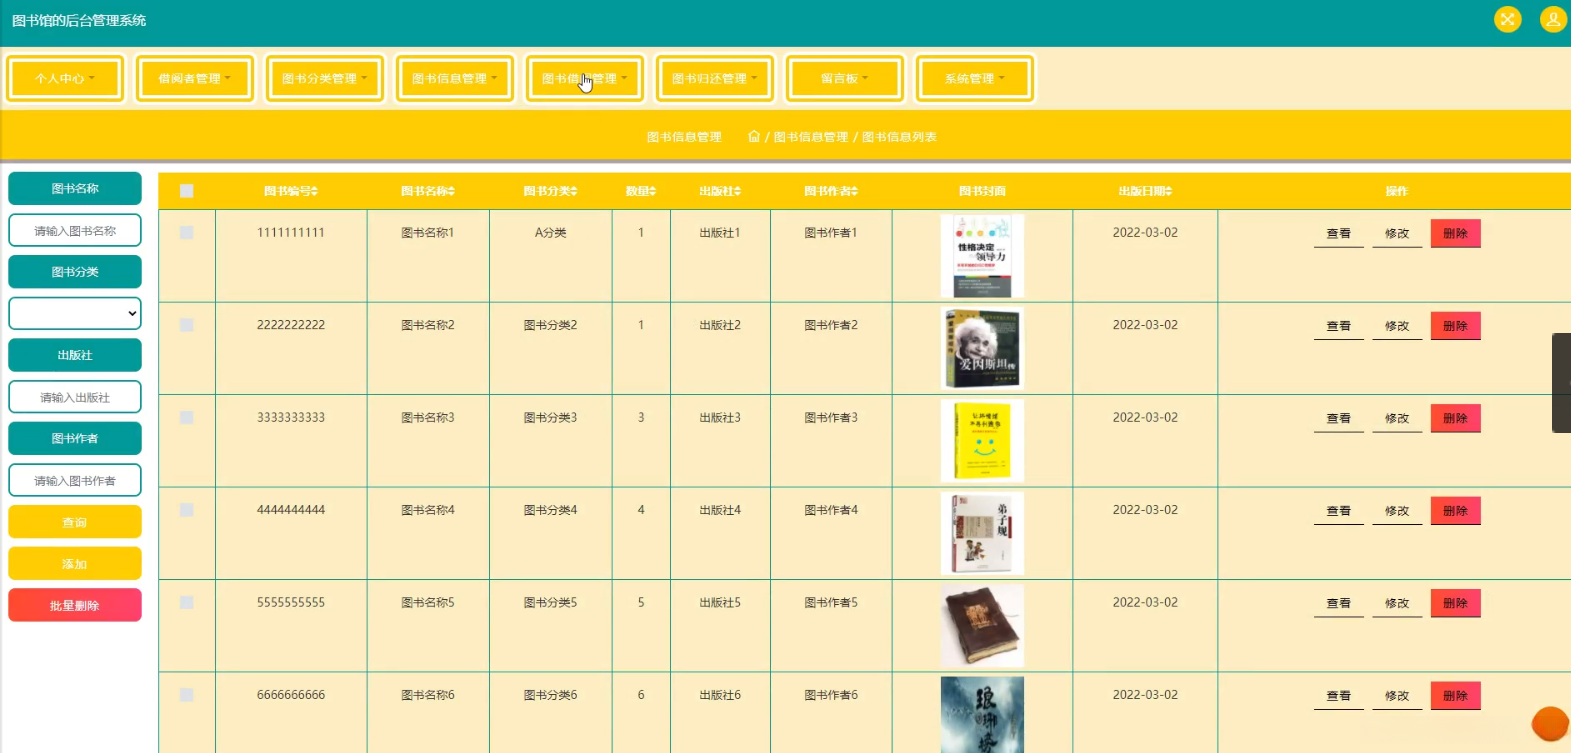Open the cover image of 图书名称1
The image size is (1571, 753).
(982, 256)
